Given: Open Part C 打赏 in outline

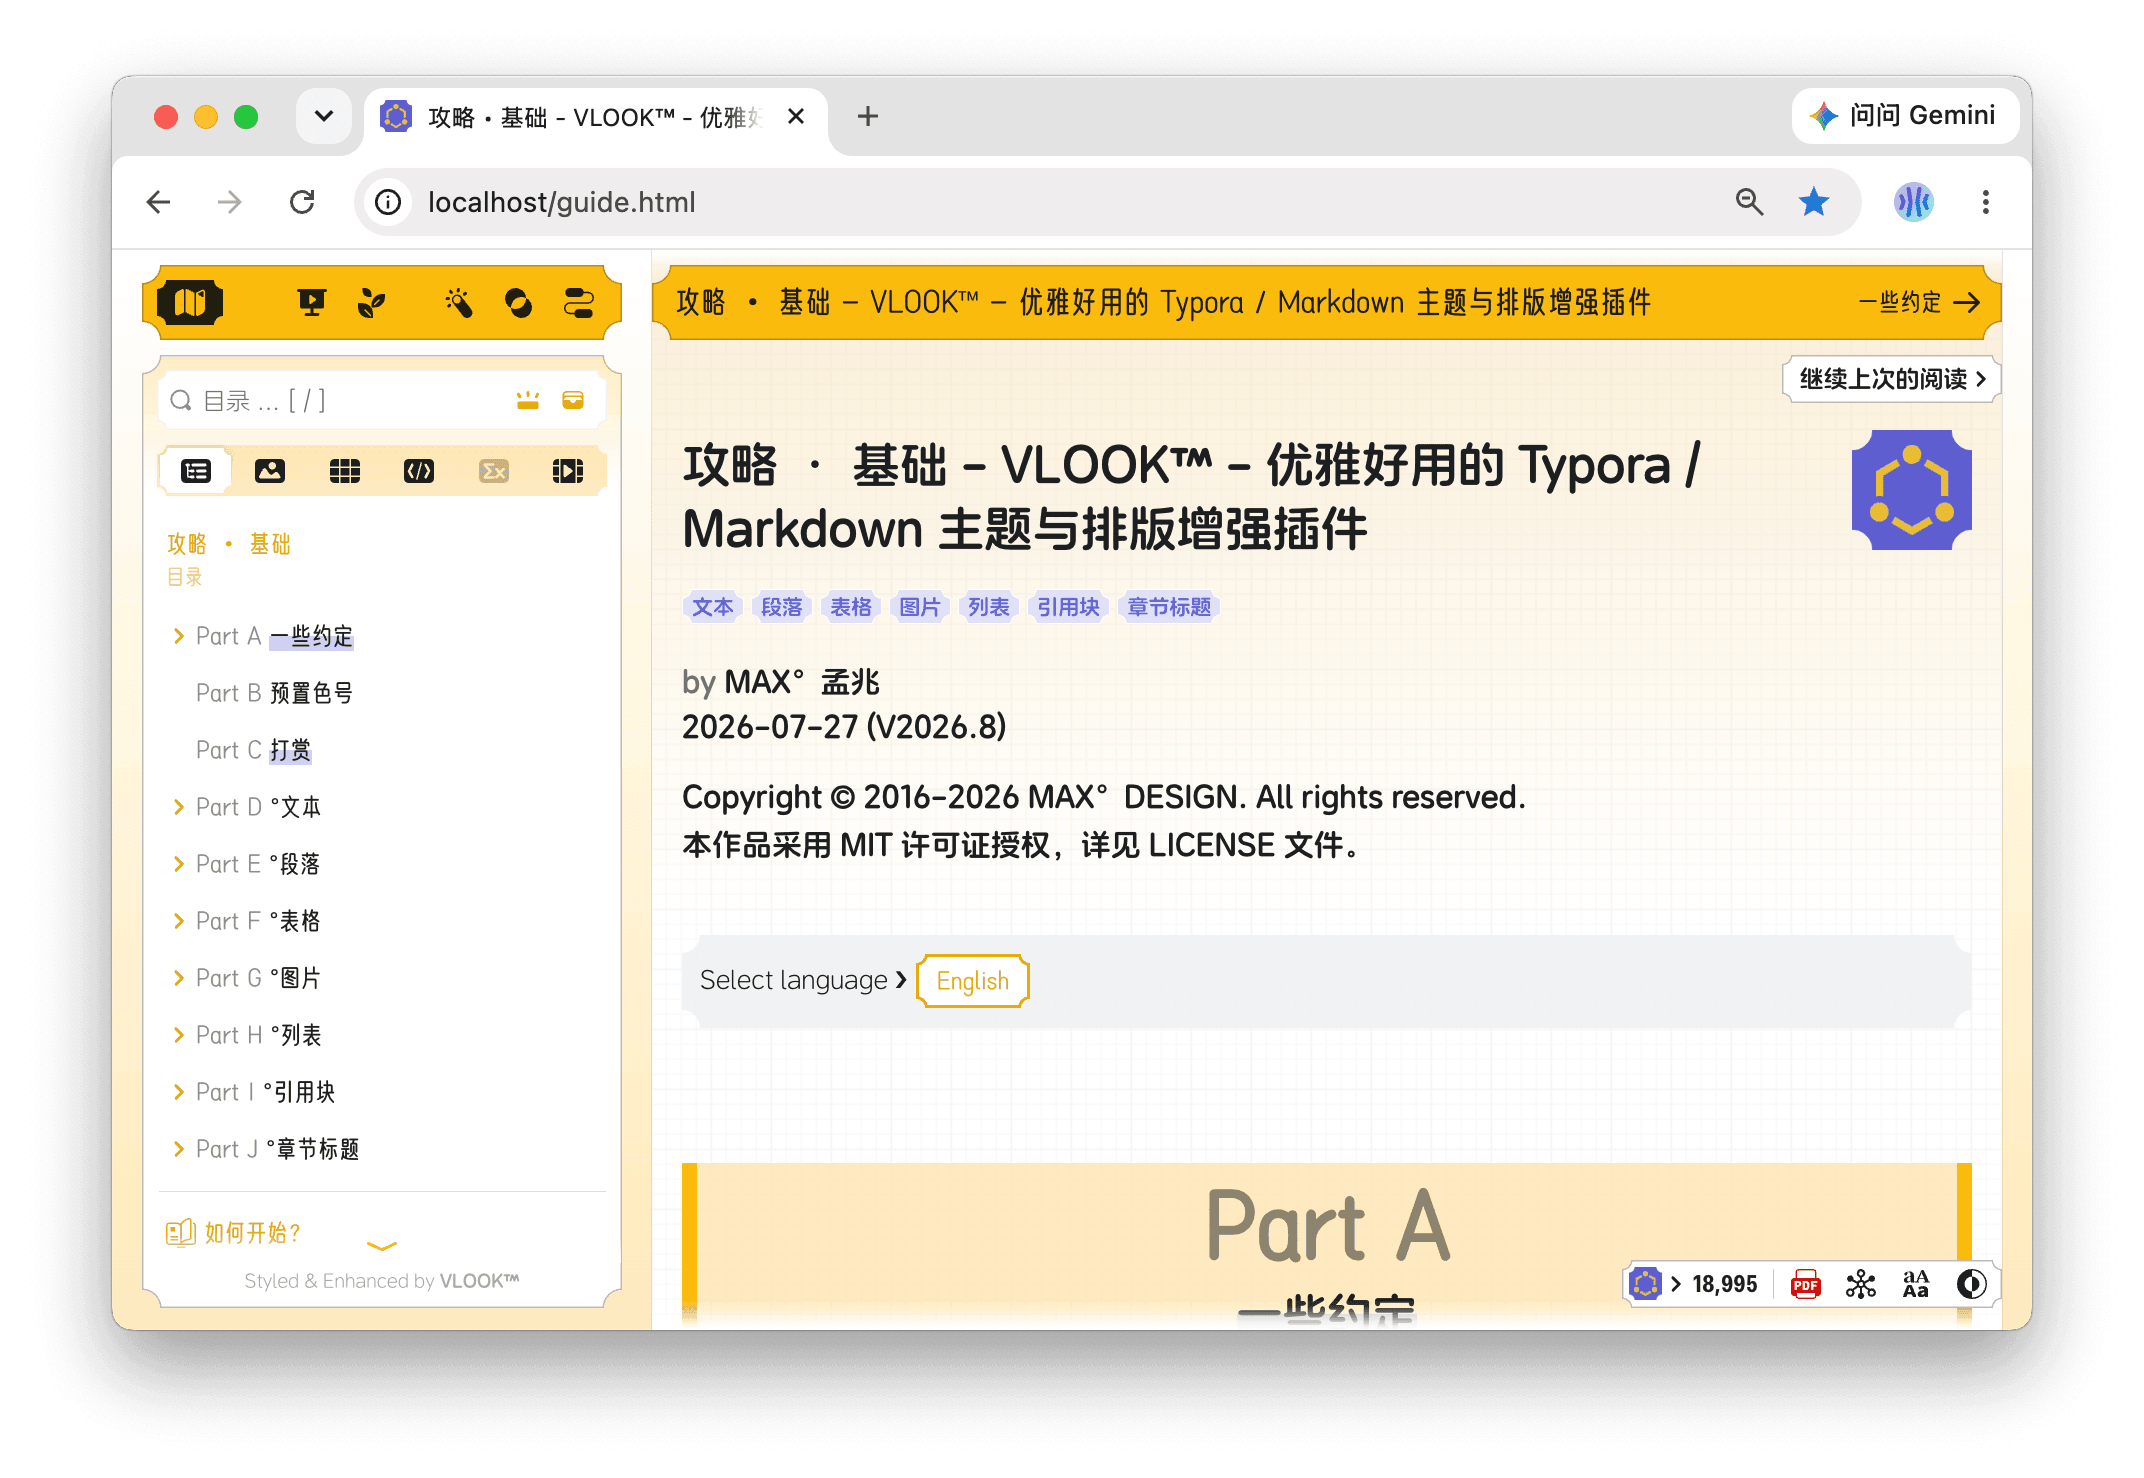Looking at the screenshot, I should tap(254, 750).
